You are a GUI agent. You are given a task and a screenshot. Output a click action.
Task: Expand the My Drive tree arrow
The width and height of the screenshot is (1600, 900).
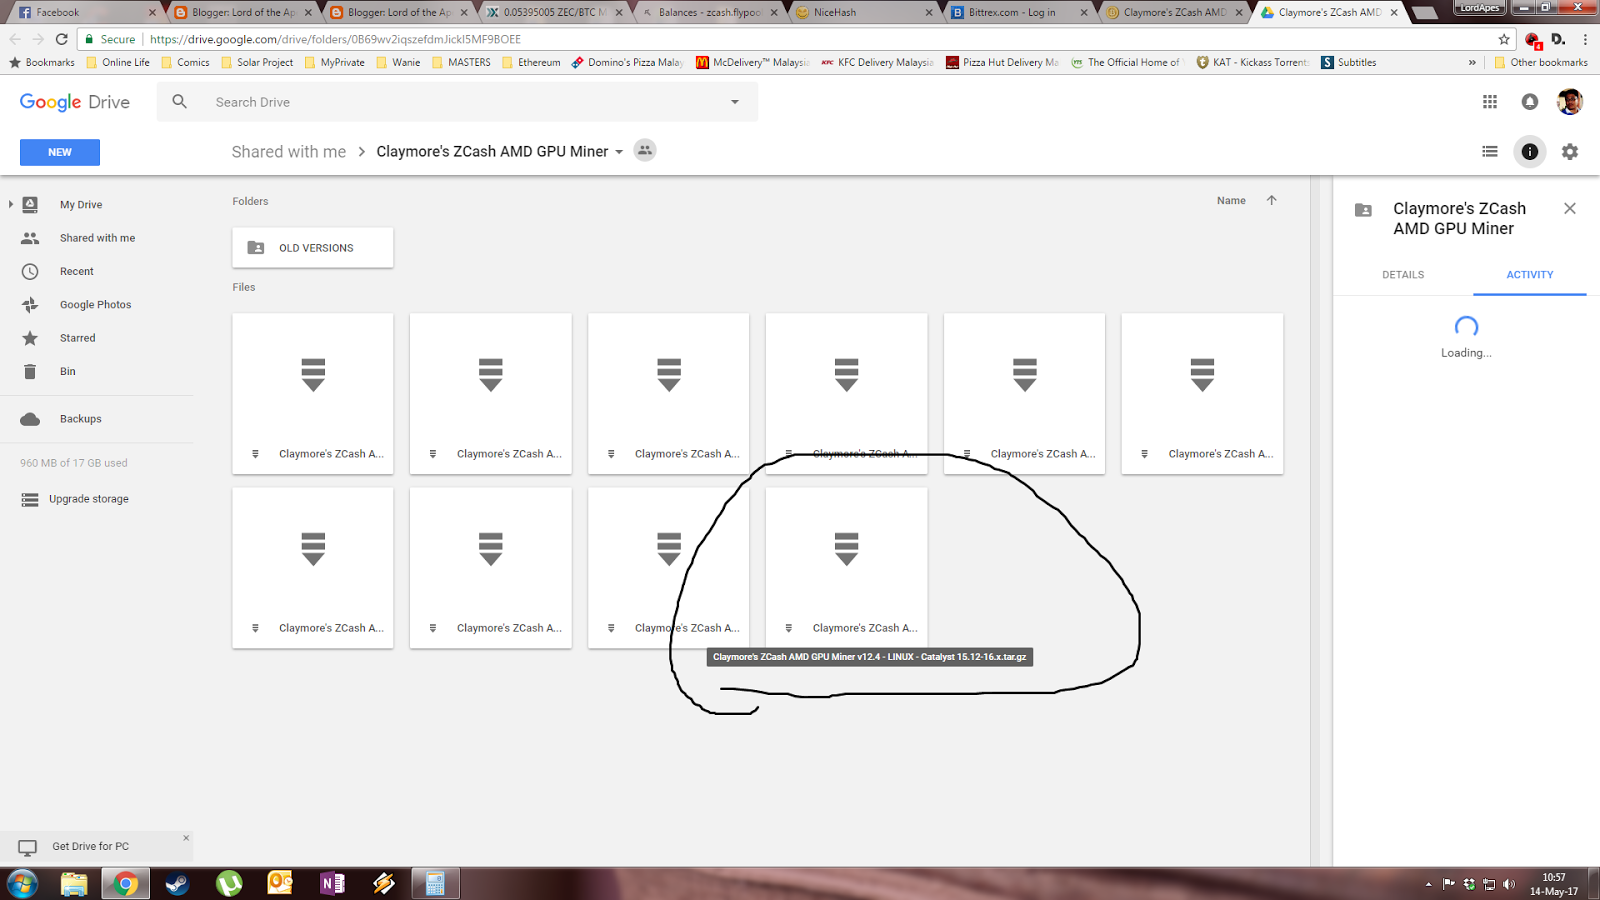click(x=11, y=204)
